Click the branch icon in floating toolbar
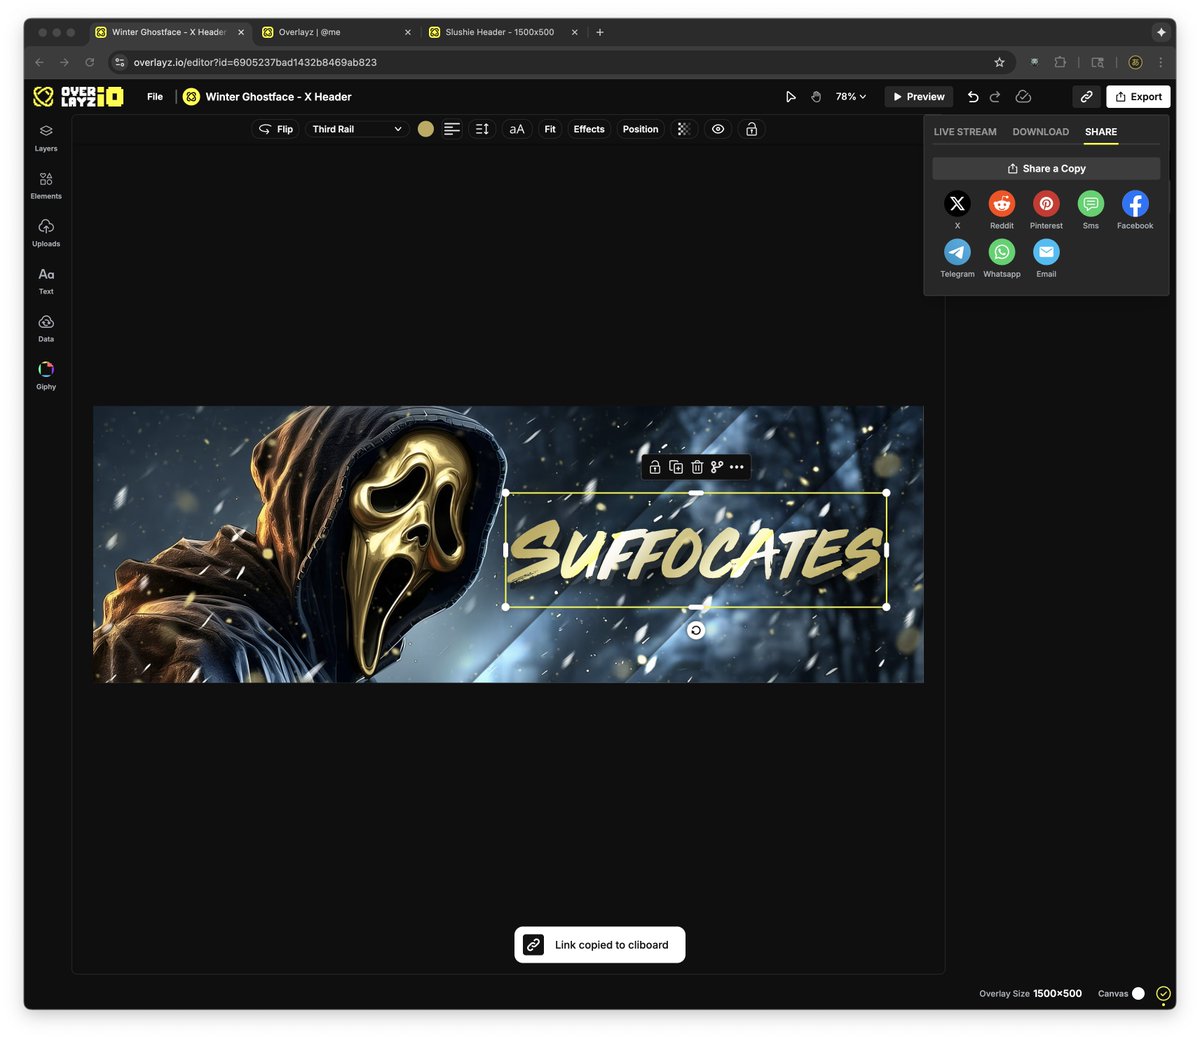Viewport: 1200px width, 1039px height. 717,467
